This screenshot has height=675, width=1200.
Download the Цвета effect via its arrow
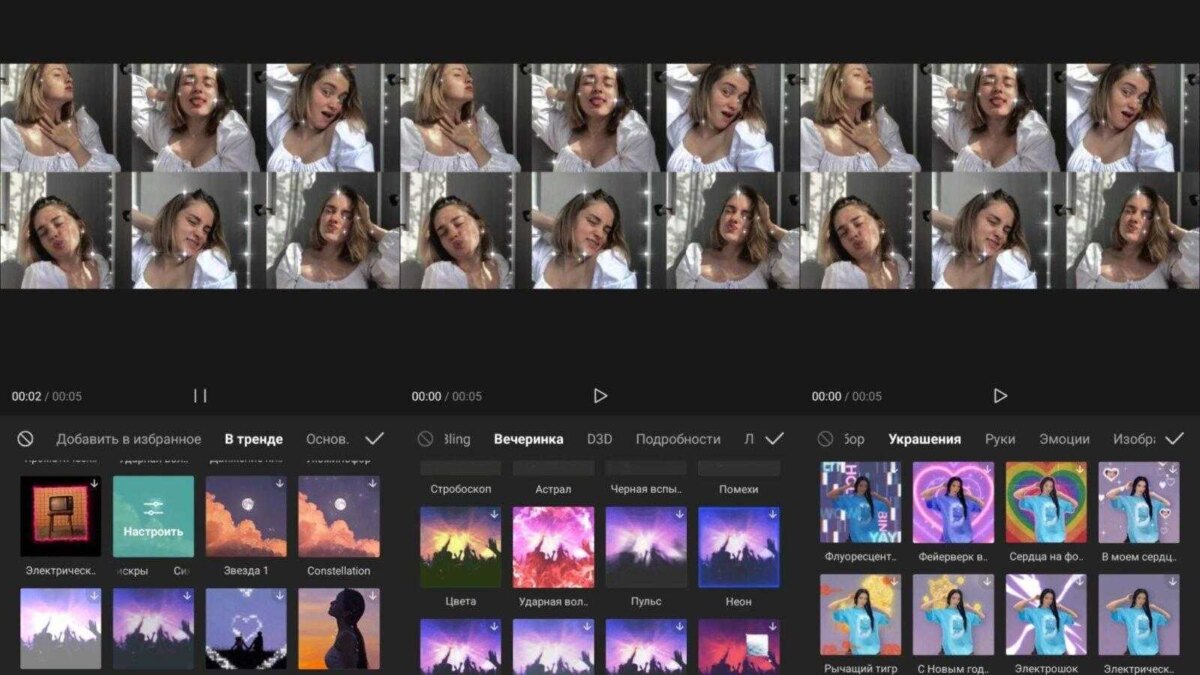click(x=494, y=514)
